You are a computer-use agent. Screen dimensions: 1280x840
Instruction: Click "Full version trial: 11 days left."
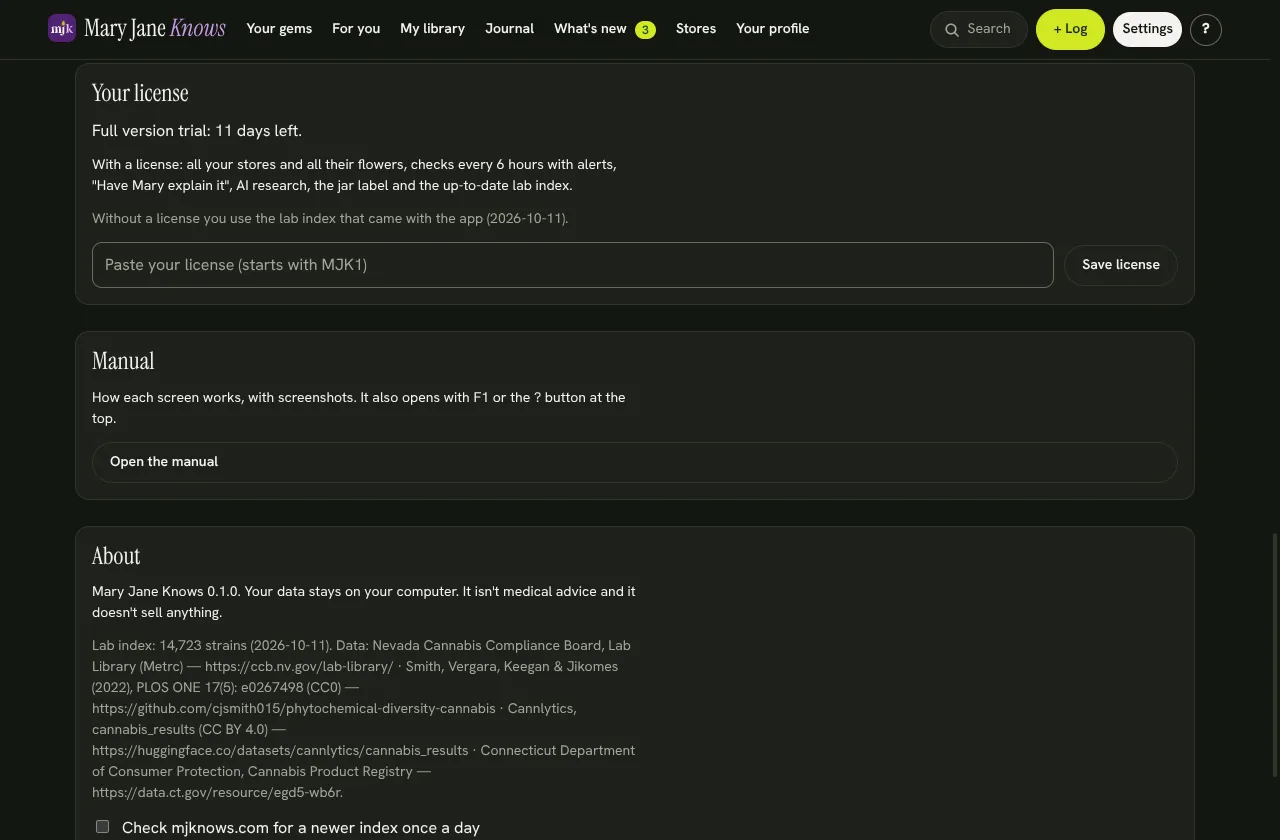[197, 131]
